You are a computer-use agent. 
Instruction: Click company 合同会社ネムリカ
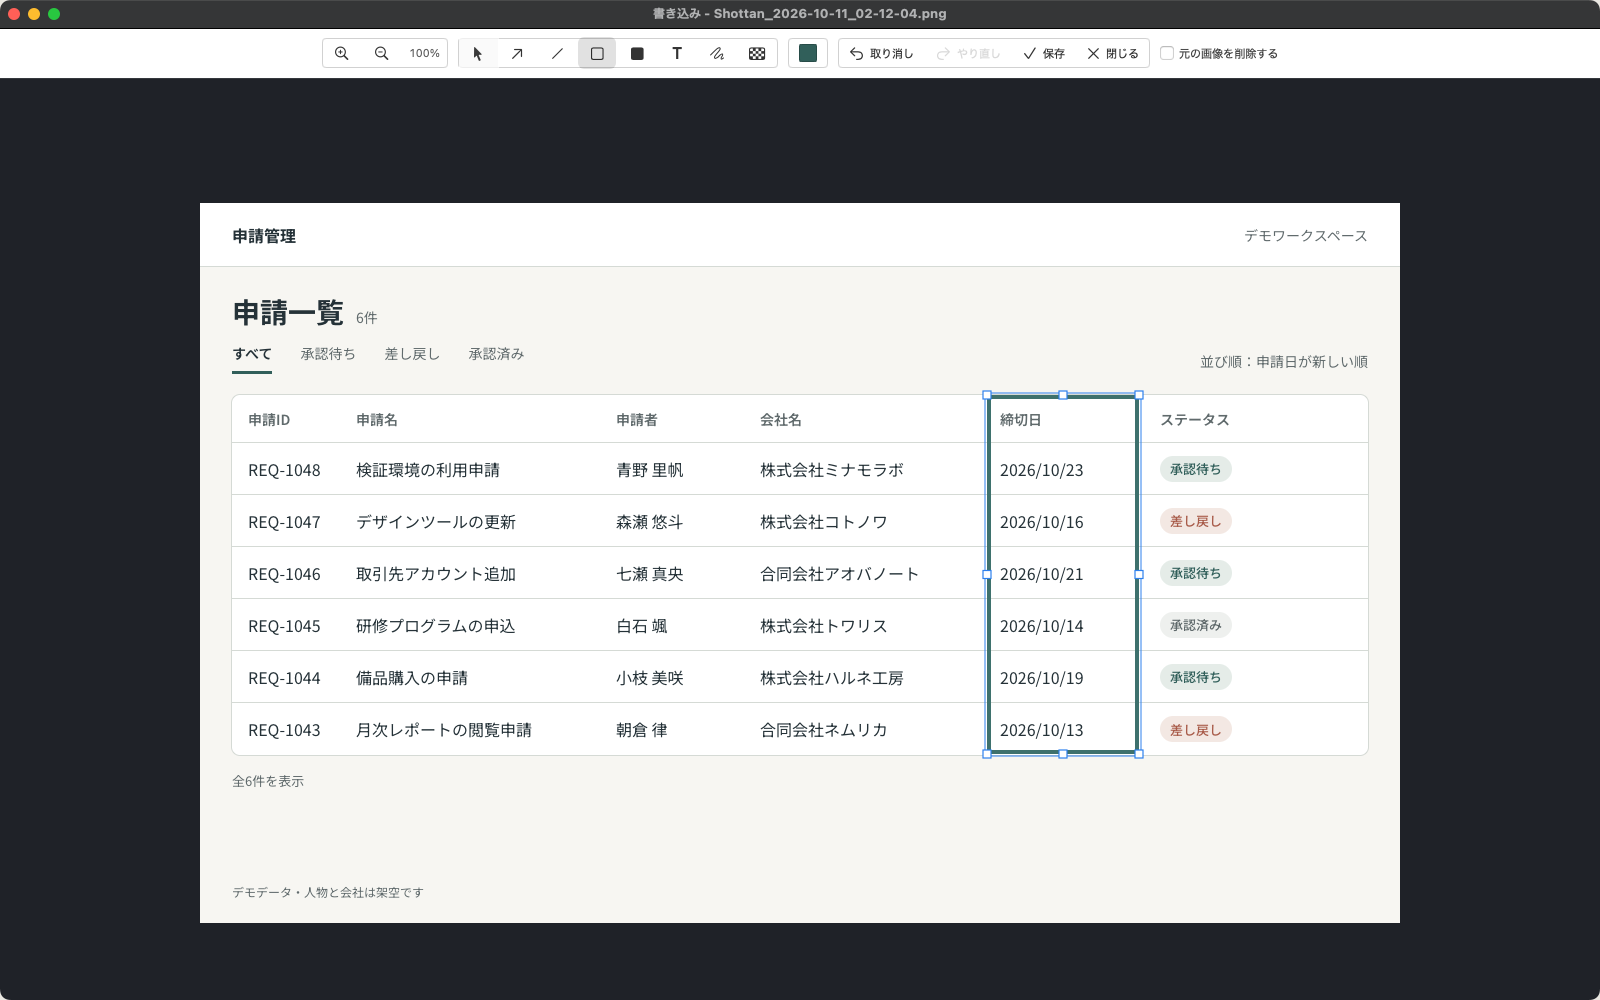point(824,730)
